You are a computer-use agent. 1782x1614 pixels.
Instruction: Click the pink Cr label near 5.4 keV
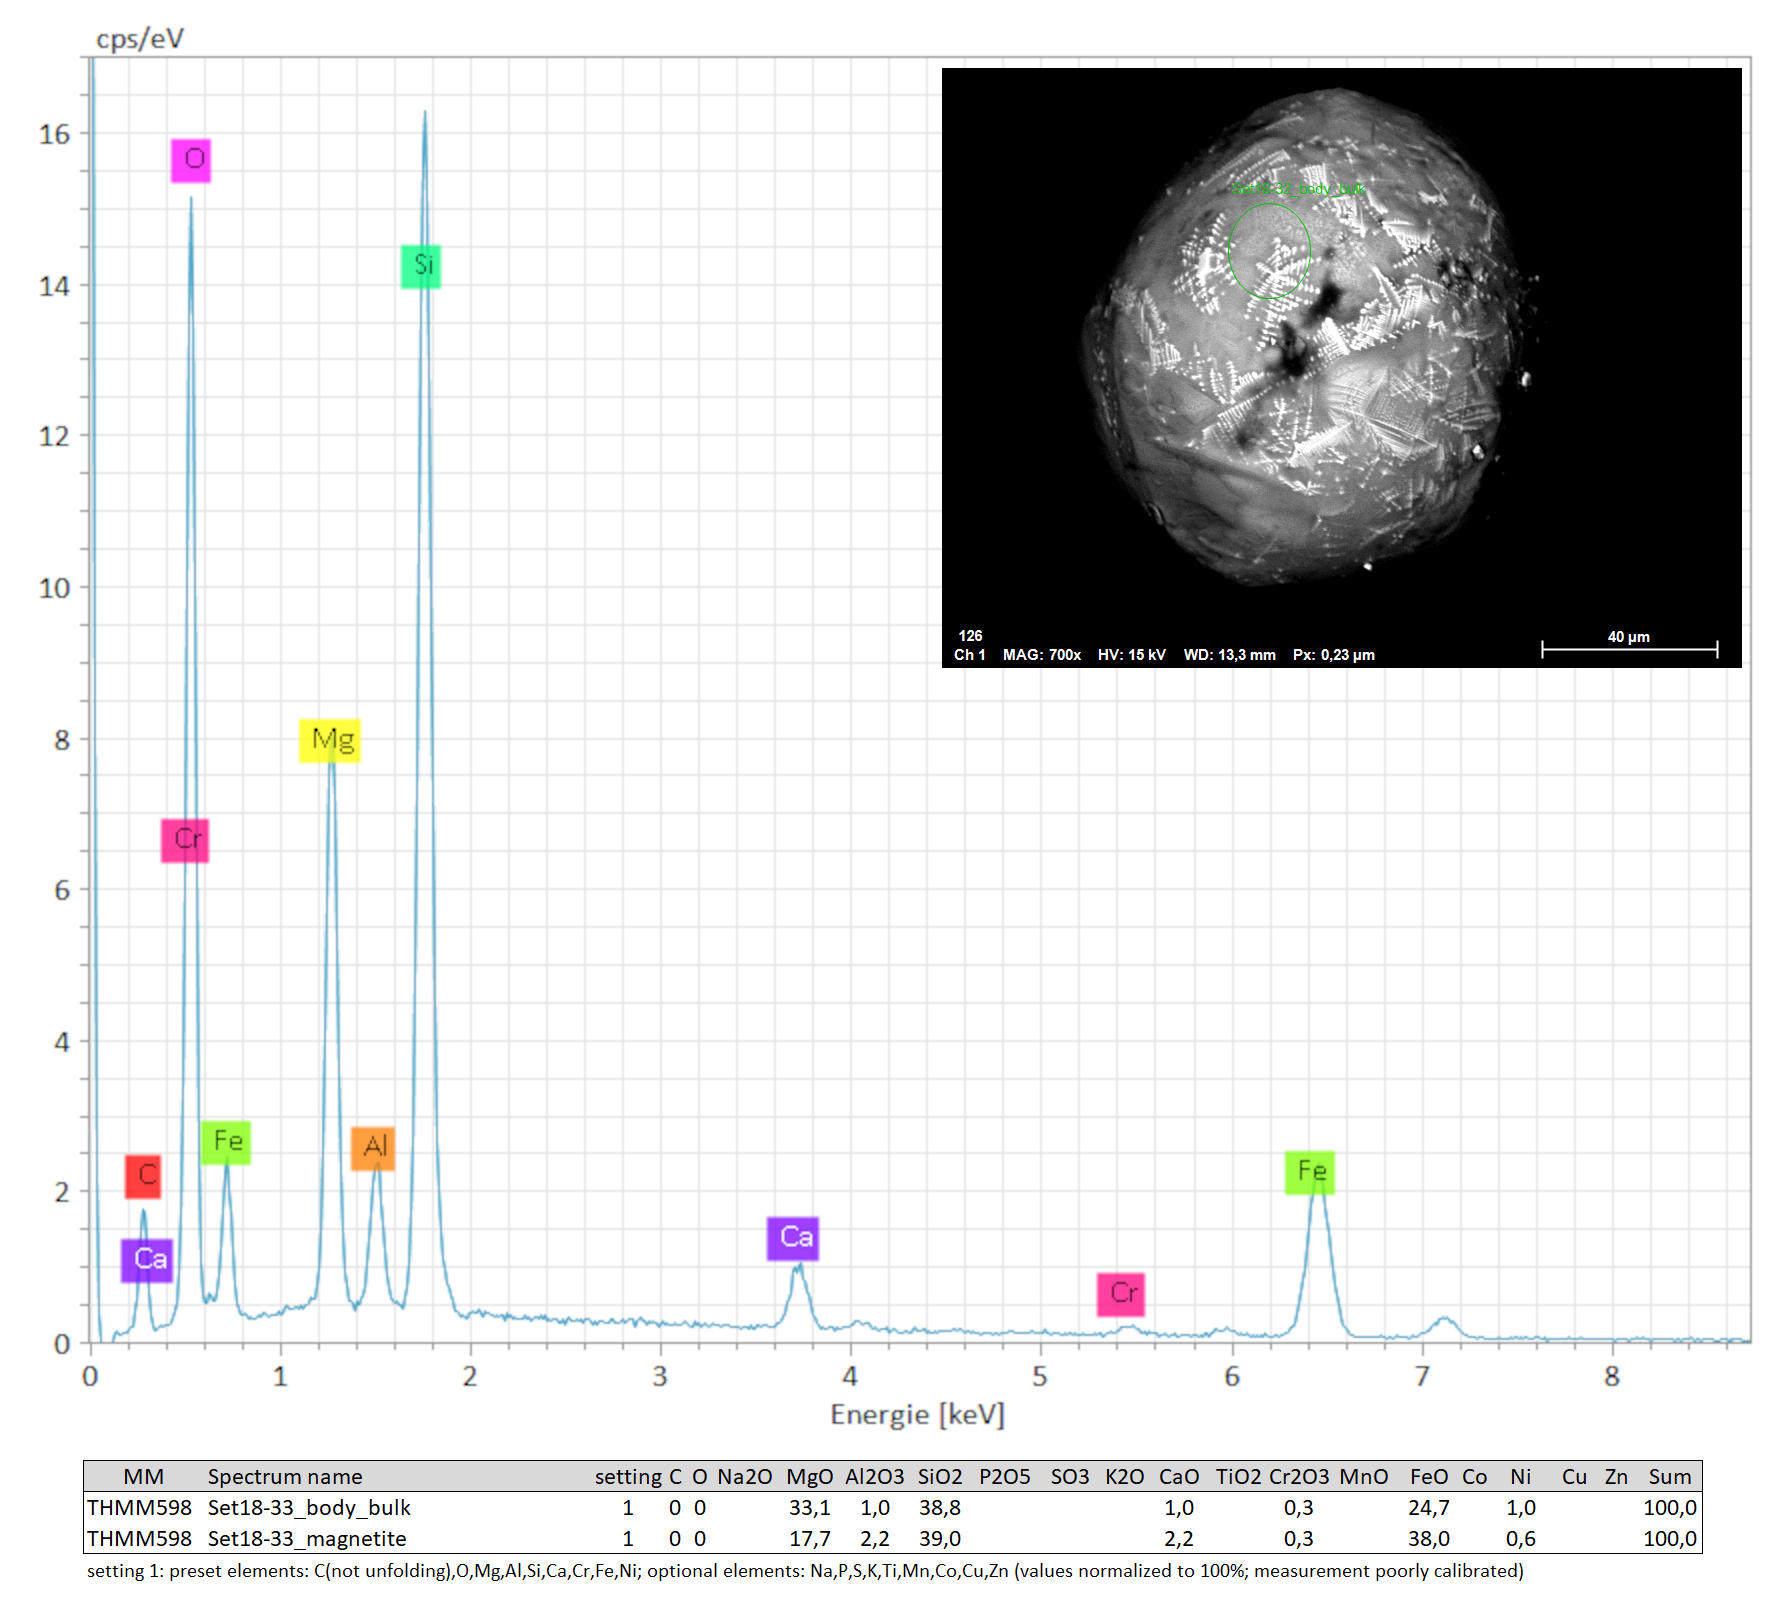[x=1121, y=1294]
